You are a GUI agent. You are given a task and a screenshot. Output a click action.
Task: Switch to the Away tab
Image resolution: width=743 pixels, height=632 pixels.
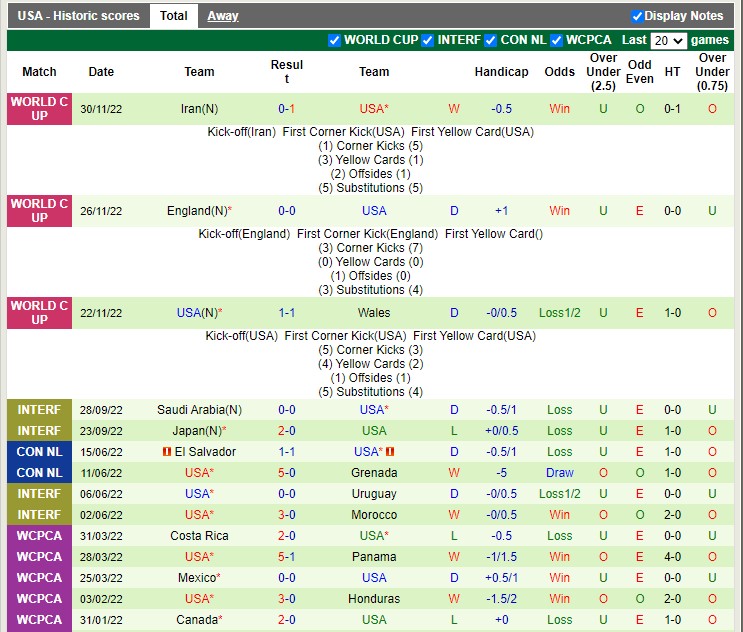pyautogui.click(x=223, y=16)
